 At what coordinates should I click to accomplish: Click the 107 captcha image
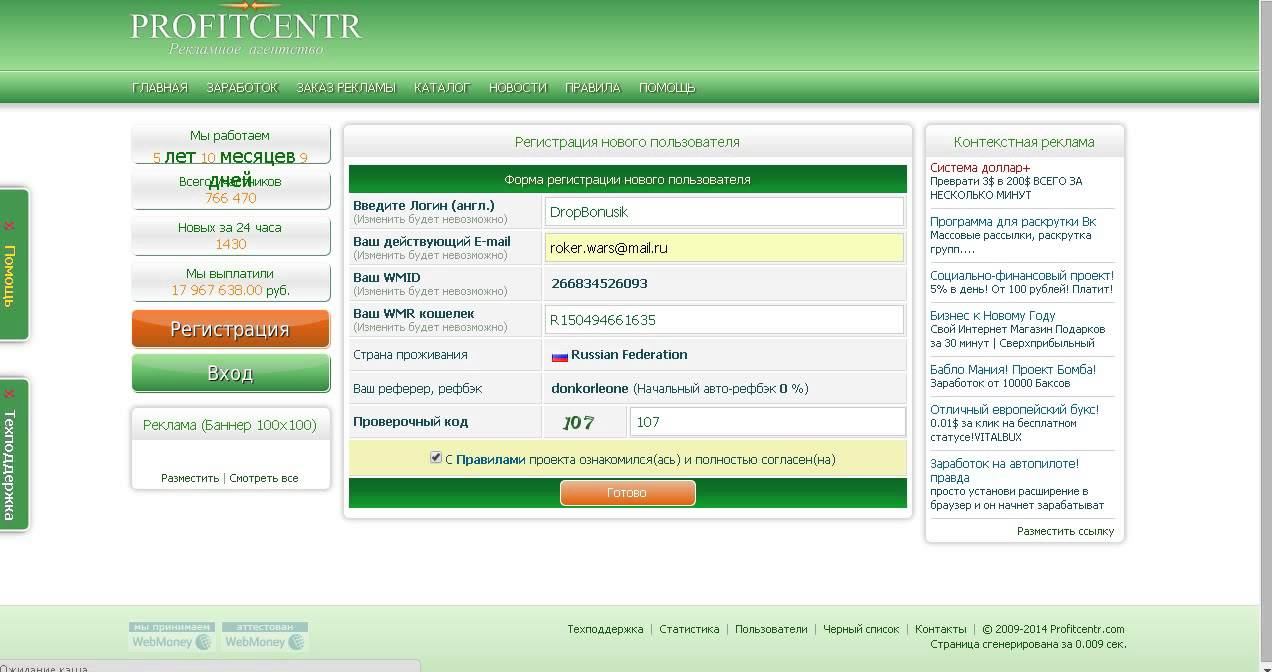click(x=578, y=422)
